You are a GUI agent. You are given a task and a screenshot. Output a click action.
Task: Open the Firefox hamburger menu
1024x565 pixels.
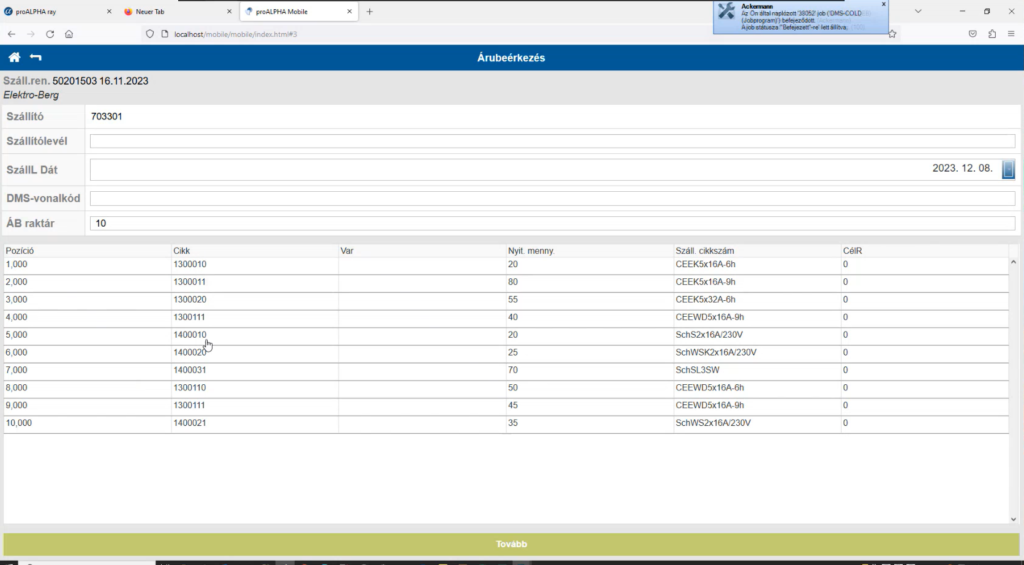tap(1011, 33)
